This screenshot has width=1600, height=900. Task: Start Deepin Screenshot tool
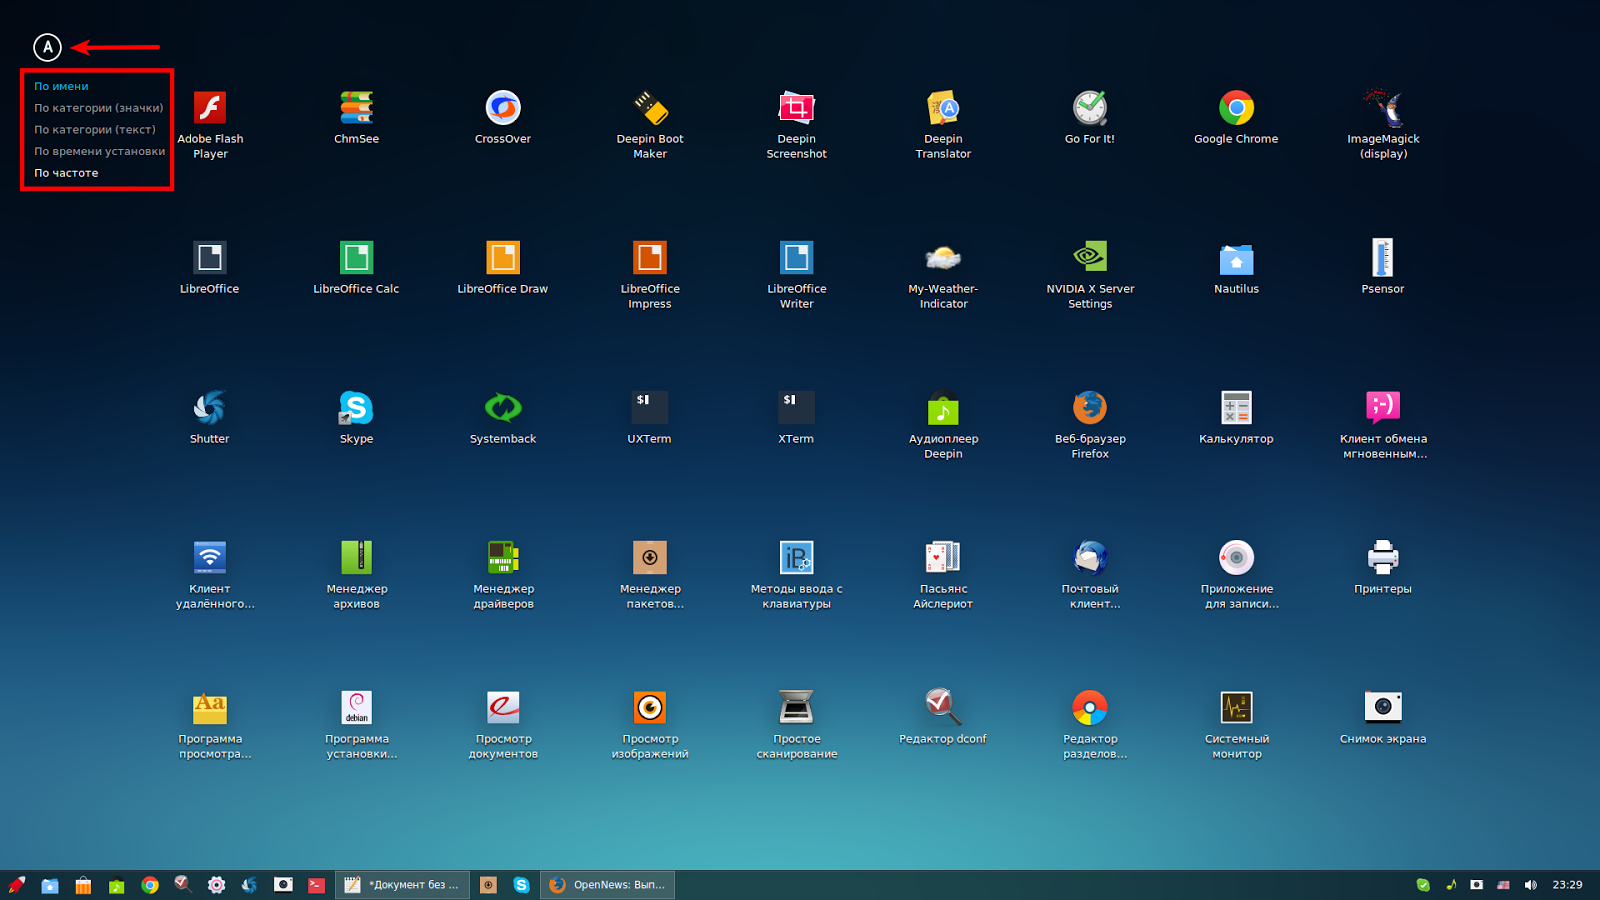(797, 108)
